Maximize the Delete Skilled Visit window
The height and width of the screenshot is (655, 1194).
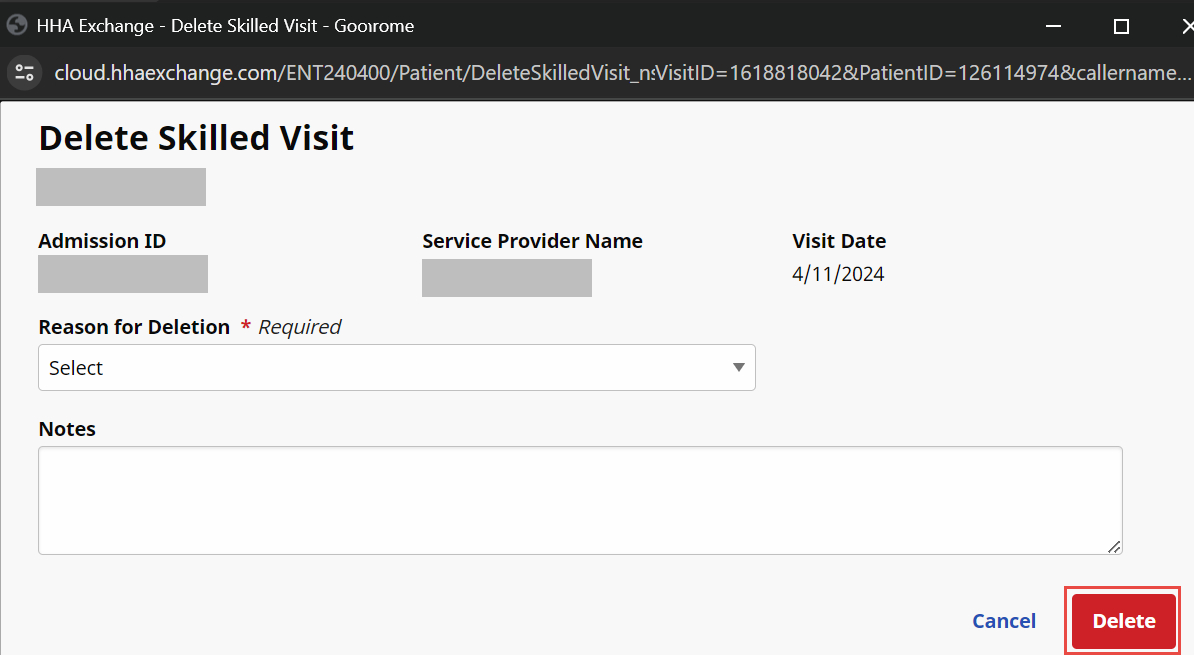coord(1121,26)
